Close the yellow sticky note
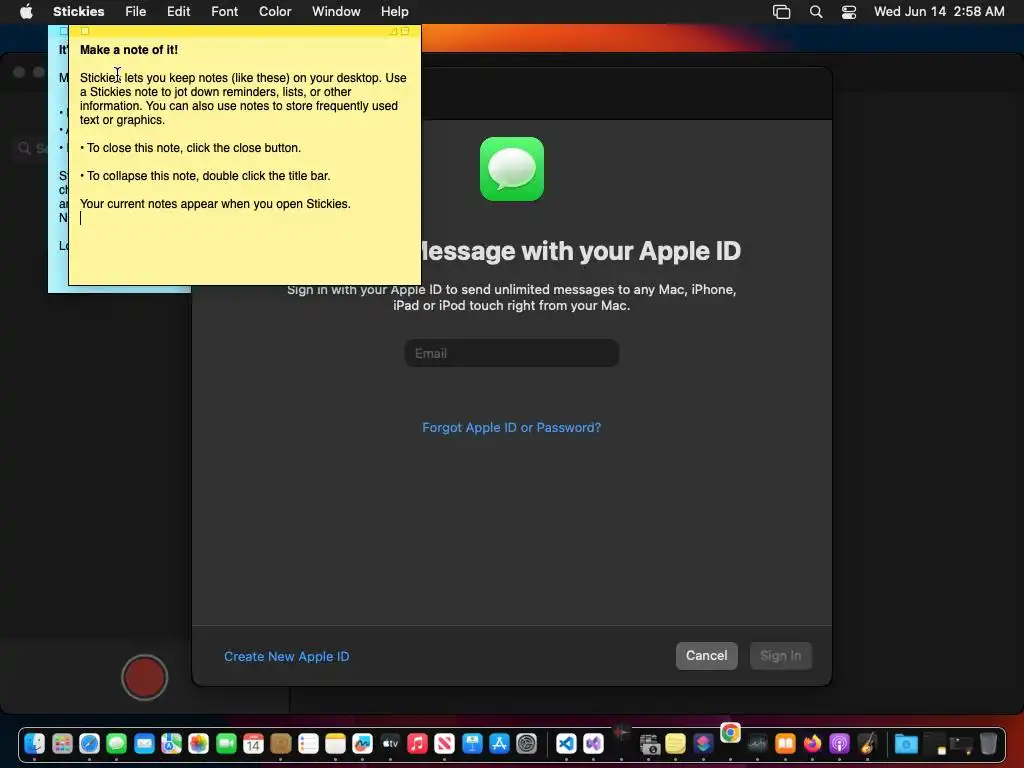 pyautogui.click(x=85, y=31)
